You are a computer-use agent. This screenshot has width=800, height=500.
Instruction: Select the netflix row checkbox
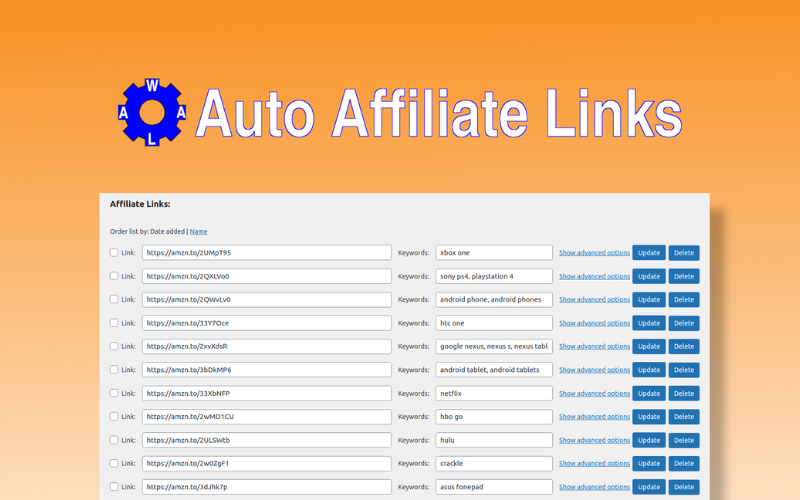pos(114,393)
